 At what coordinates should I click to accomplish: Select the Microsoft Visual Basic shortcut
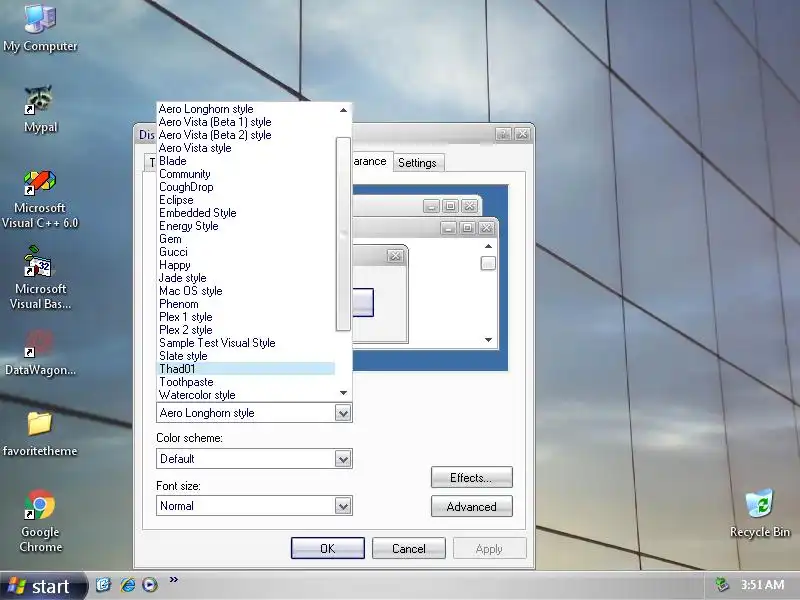click(40, 278)
